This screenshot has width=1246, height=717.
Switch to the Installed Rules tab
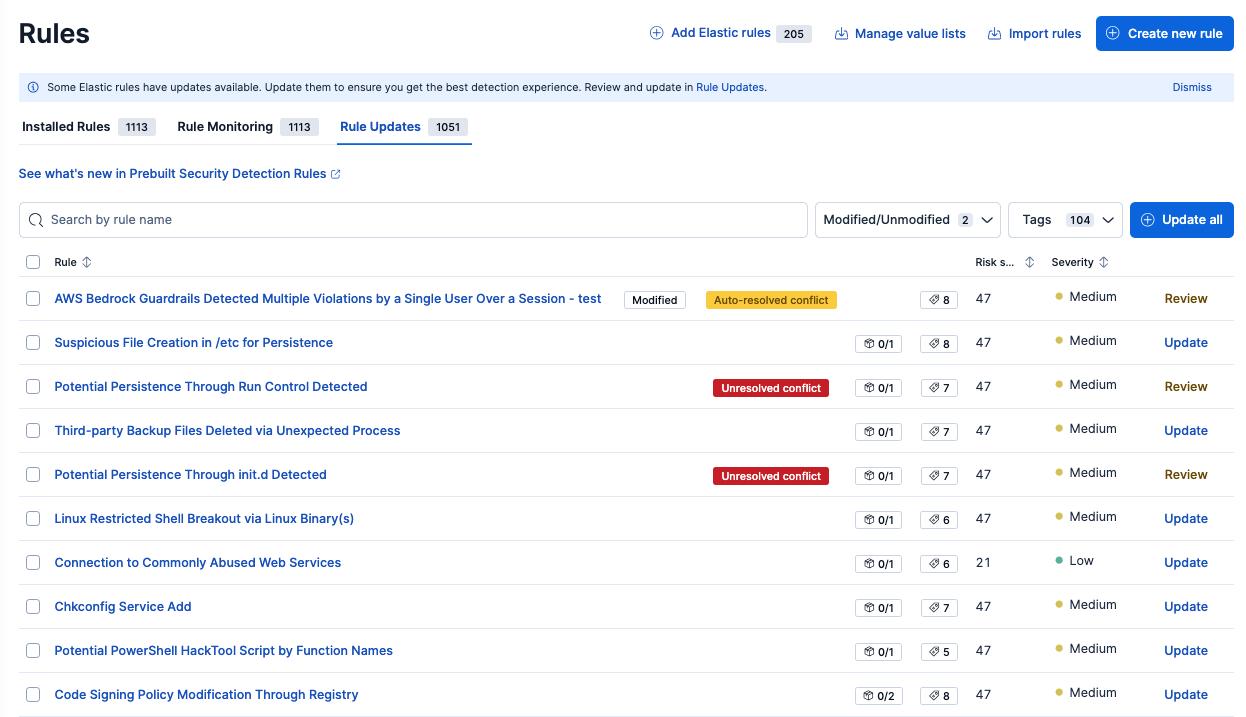click(x=89, y=127)
